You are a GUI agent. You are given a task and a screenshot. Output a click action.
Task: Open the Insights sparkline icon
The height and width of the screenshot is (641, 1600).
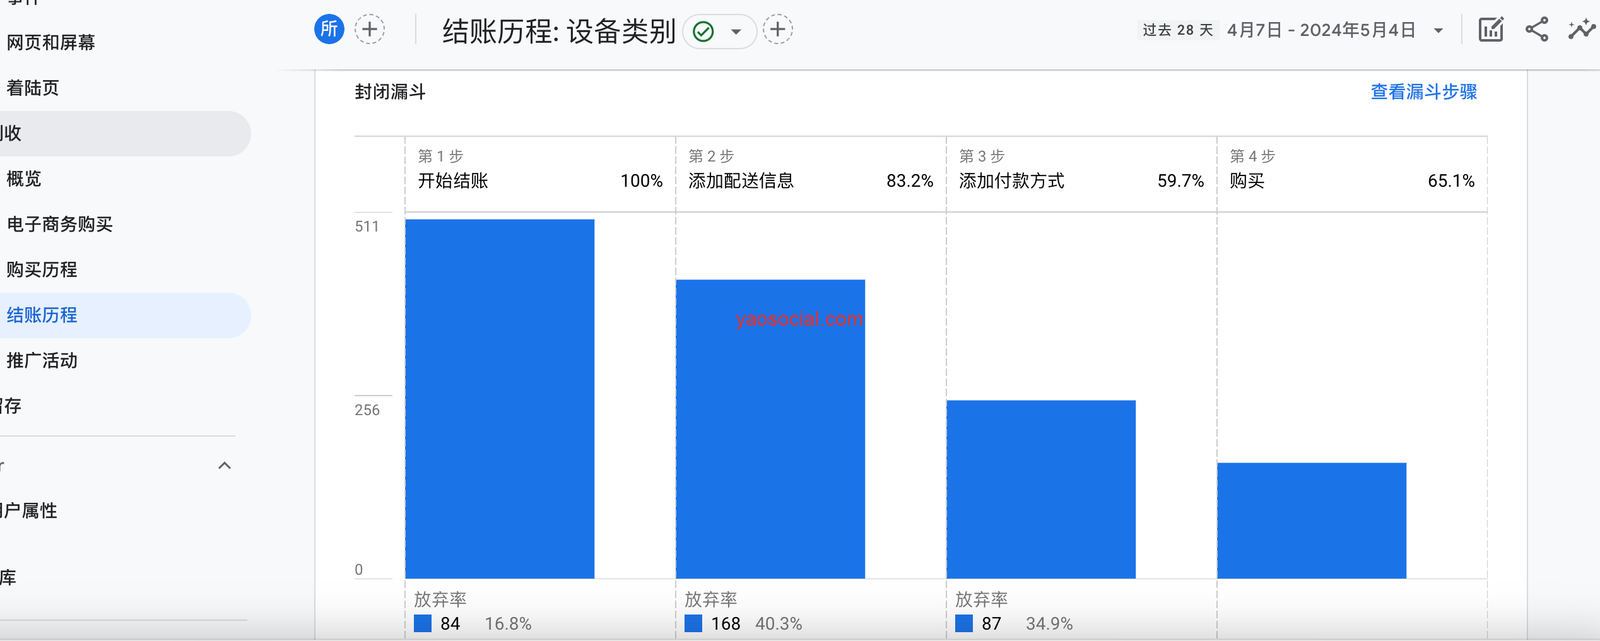[1581, 30]
